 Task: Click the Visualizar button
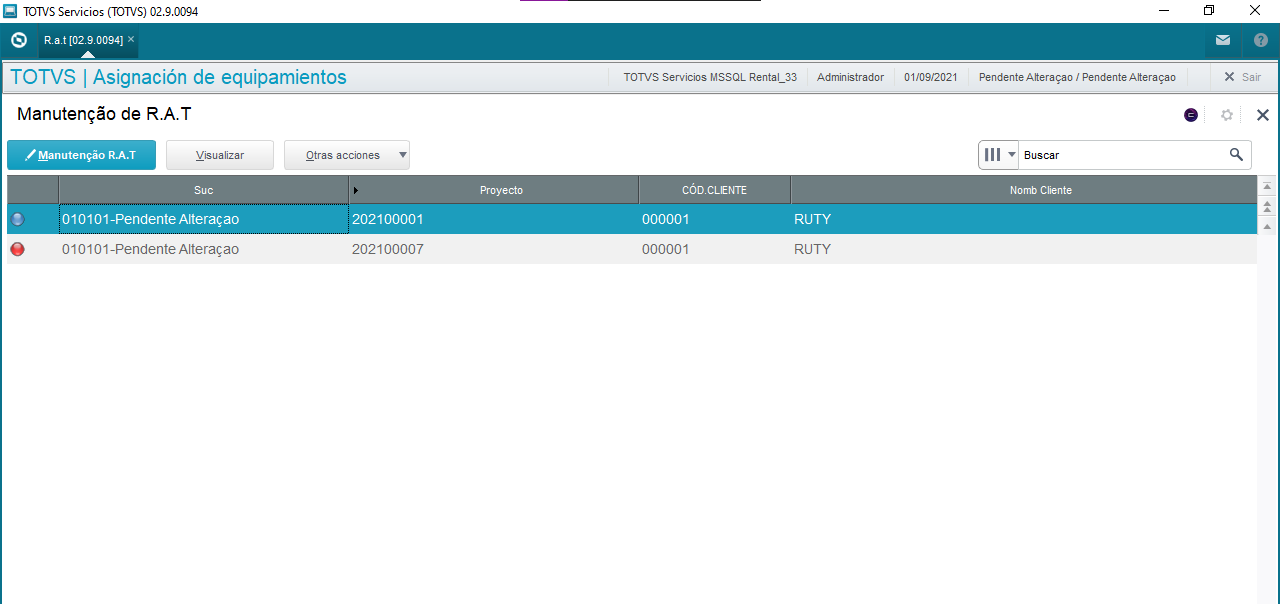(x=220, y=155)
